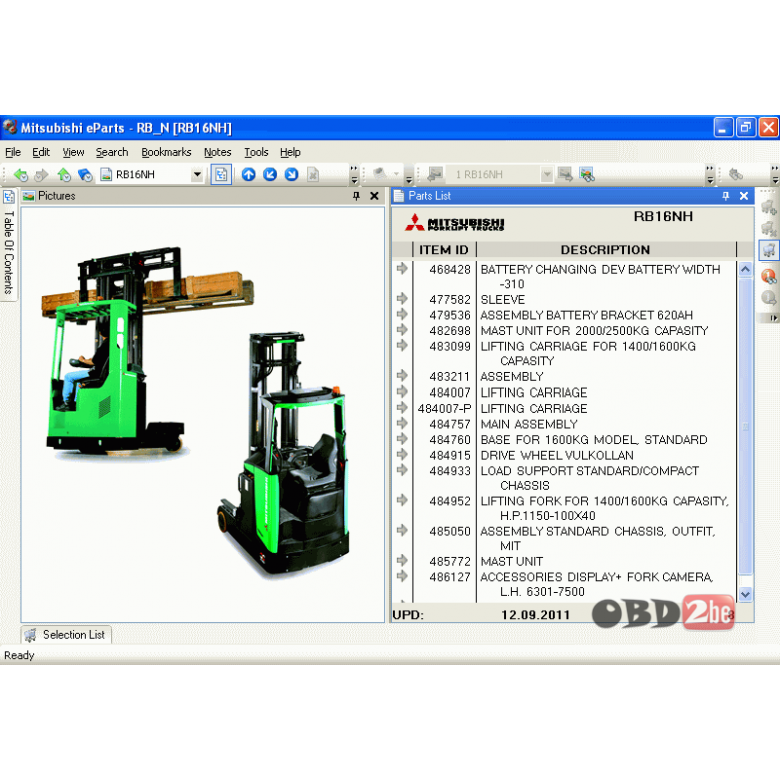Viewport: 780px width, 780px height.
Task: Click the grey forward history arrow
Action: coord(41,175)
